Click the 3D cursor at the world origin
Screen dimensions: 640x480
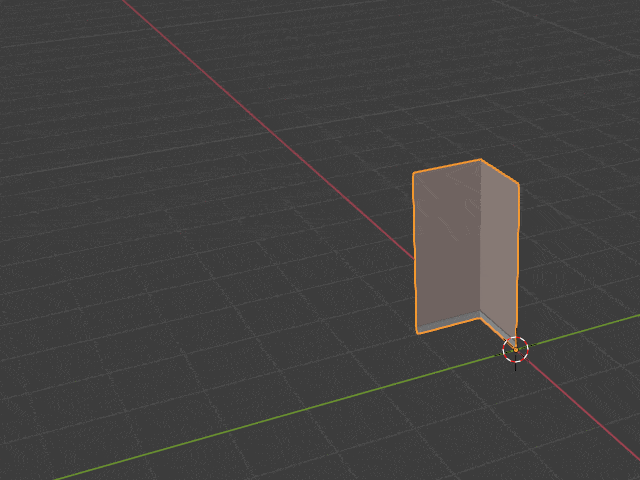click(x=516, y=350)
